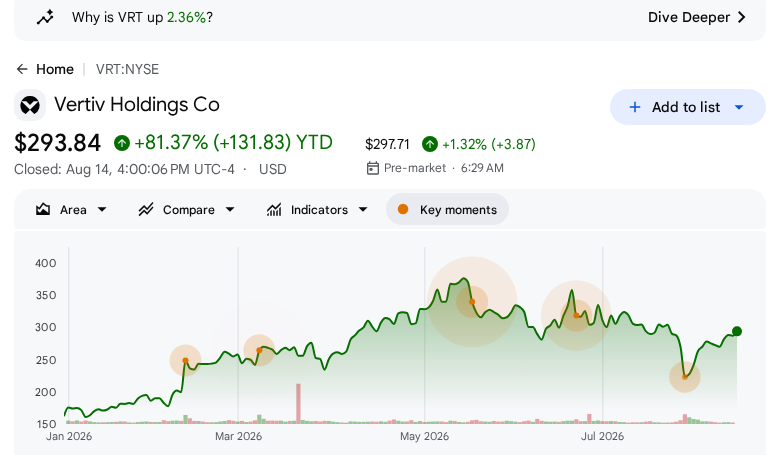Screen dimensions: 780x455
Task: Click the 400 y-axis label
Action: click(x=46, y=263)
